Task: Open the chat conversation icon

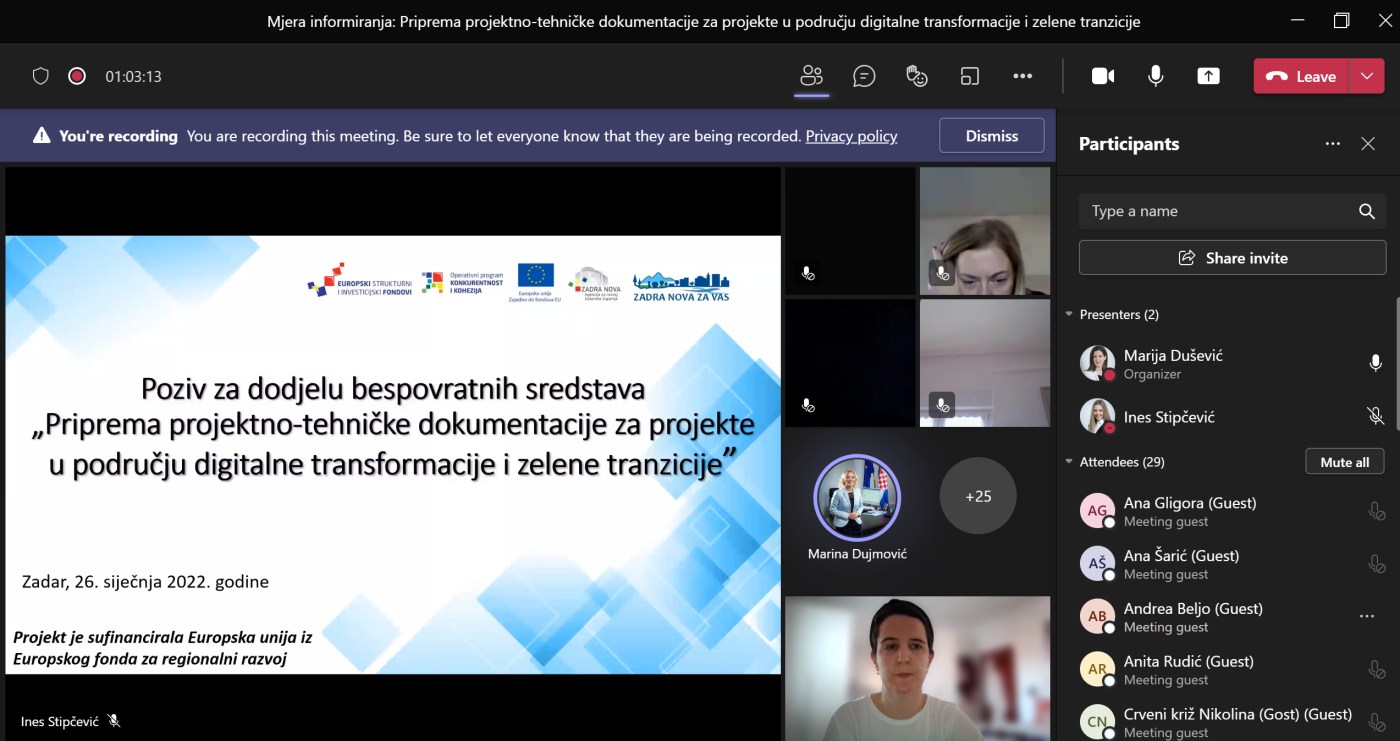Action: [864, 76]
